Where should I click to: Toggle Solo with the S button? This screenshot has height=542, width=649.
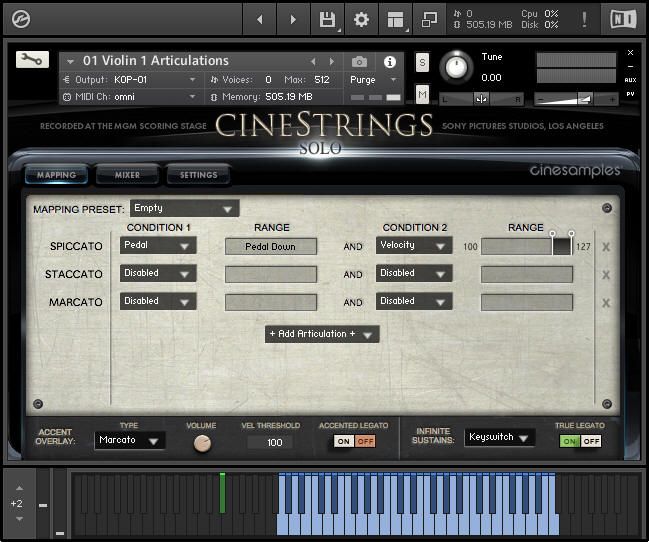click(422, 63)
